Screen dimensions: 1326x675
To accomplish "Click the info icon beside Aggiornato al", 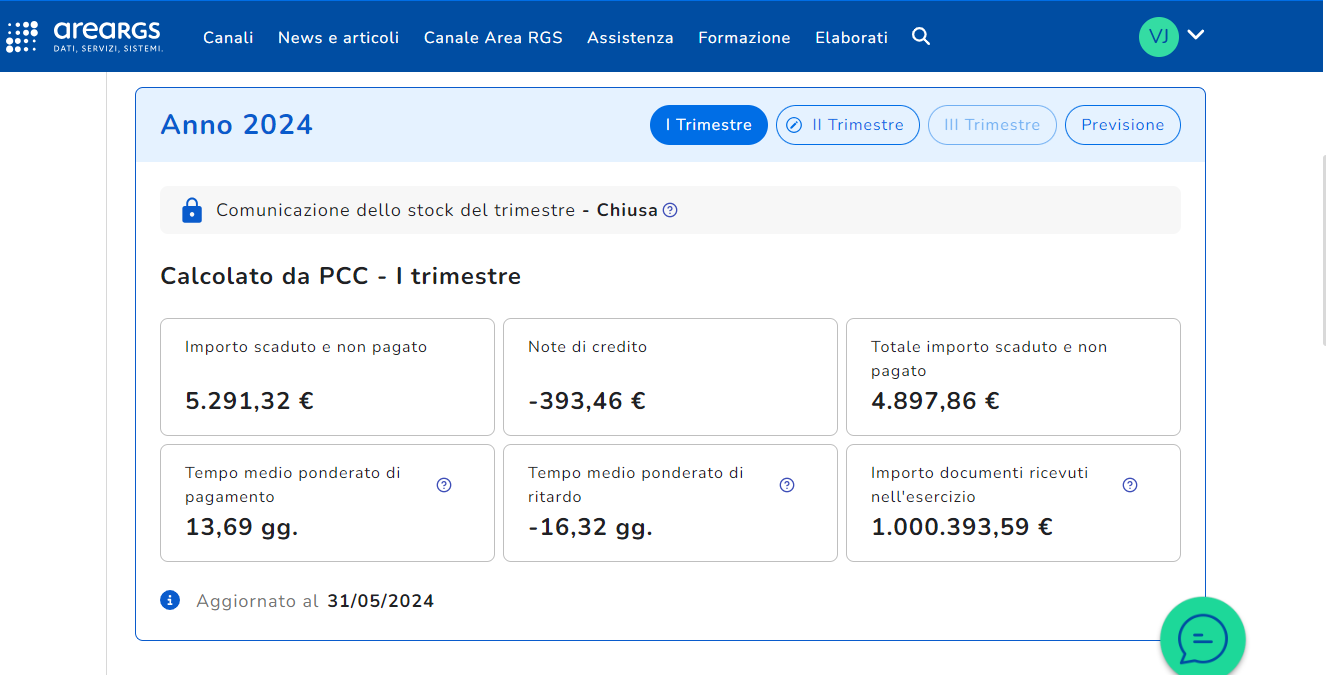I will (170, 600).
